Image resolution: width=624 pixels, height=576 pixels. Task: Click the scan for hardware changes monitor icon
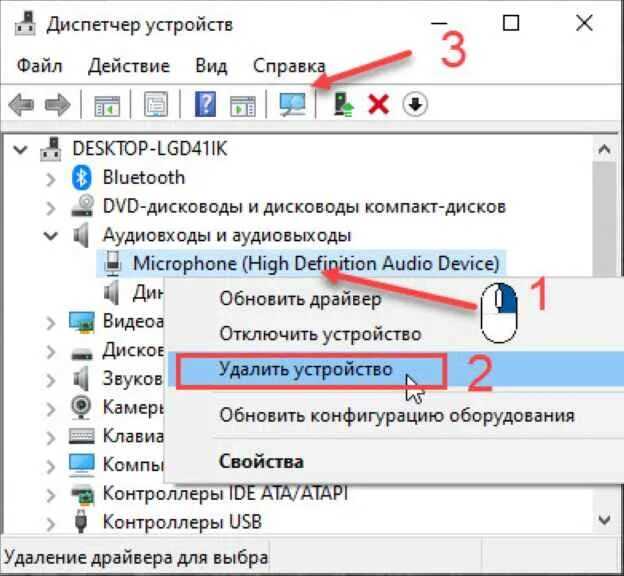click(292, 104)
